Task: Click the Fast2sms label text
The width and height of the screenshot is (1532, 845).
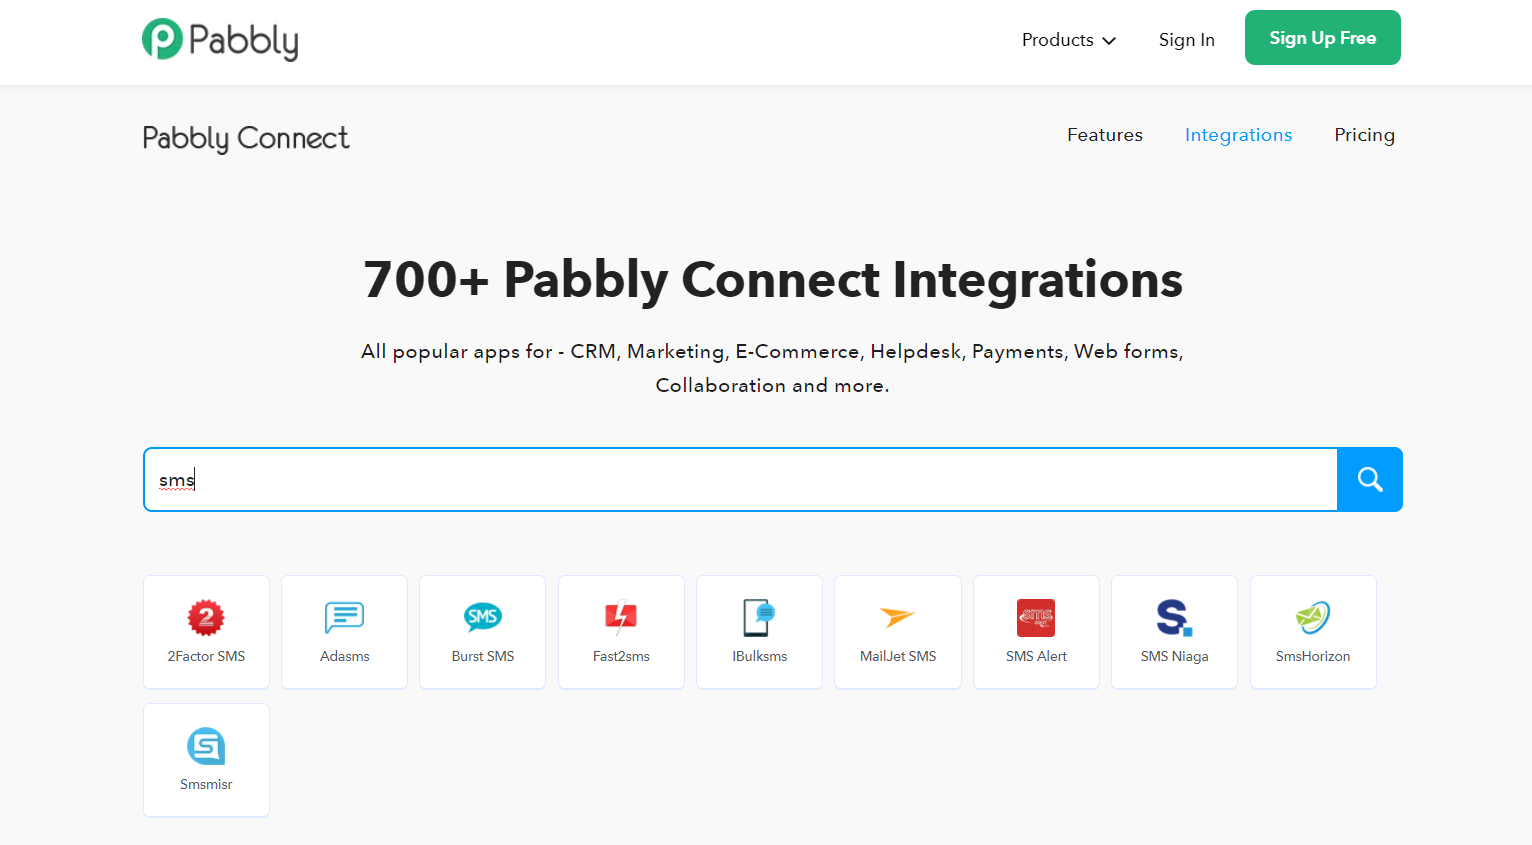Action: point(621,656)
